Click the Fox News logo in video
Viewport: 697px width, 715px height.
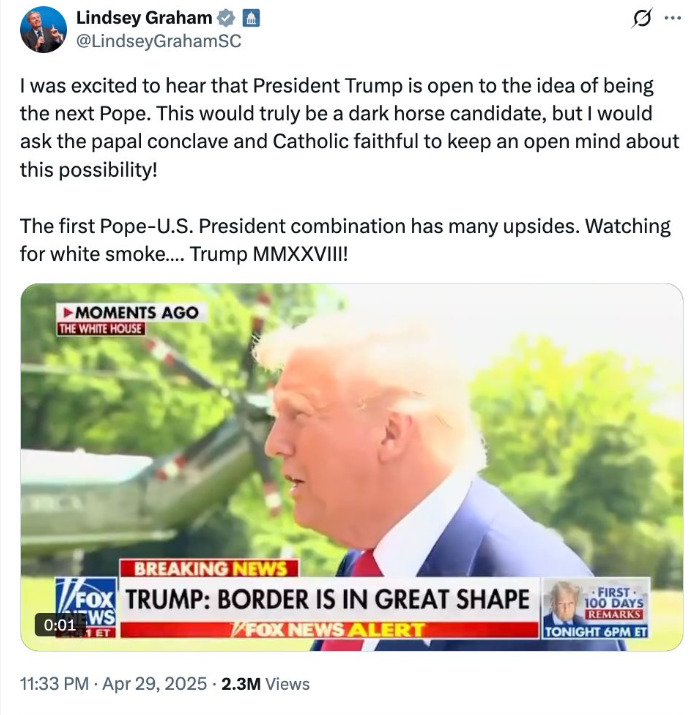point(86,607)
